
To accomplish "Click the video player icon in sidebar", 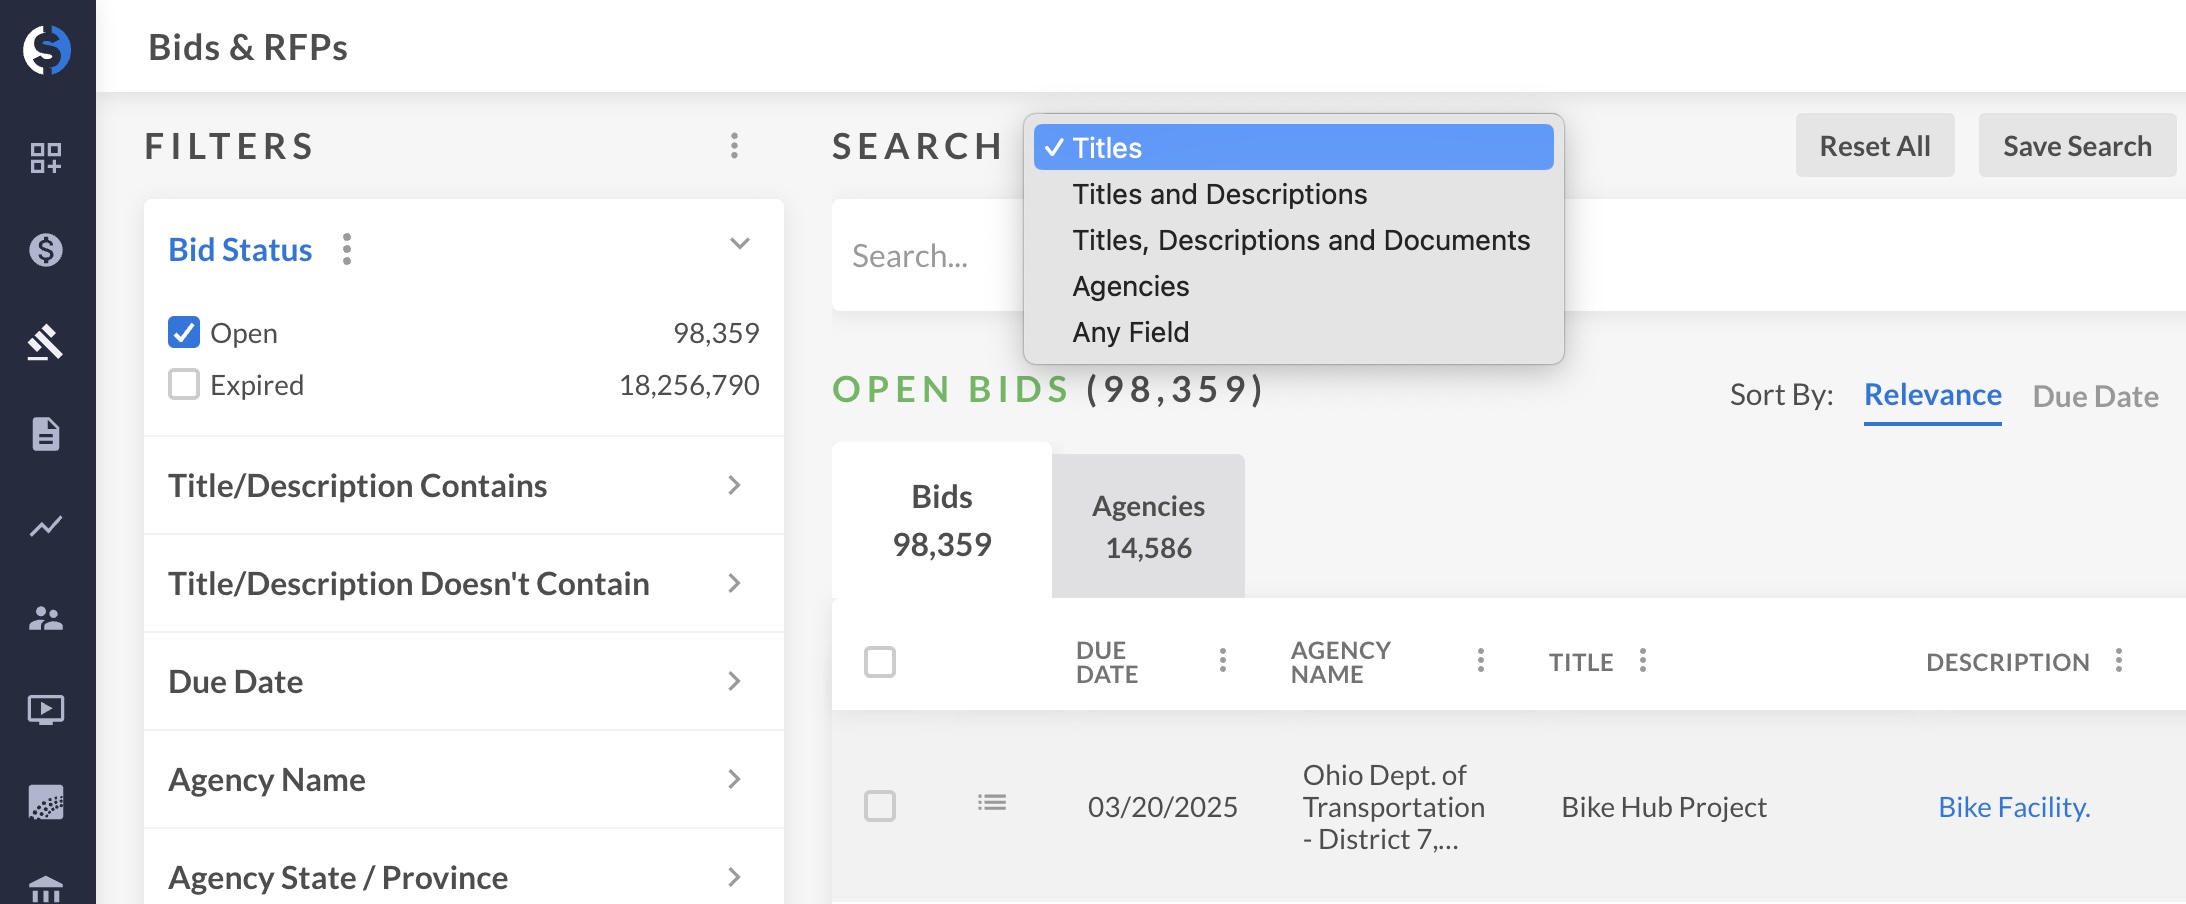I will [46, 710].
